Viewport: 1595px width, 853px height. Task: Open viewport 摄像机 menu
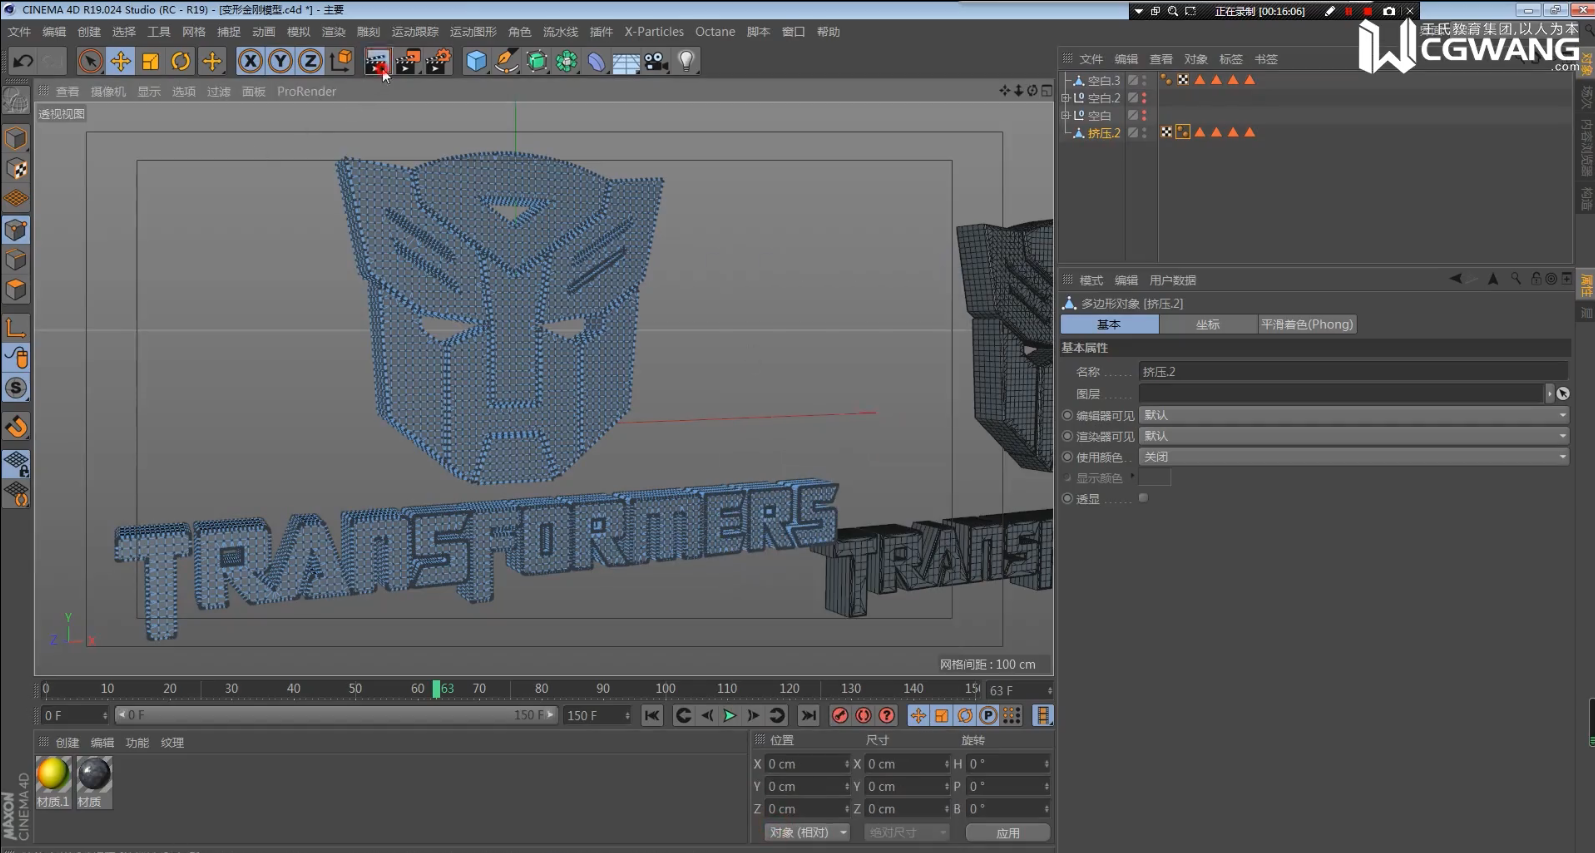click(108, 92)
